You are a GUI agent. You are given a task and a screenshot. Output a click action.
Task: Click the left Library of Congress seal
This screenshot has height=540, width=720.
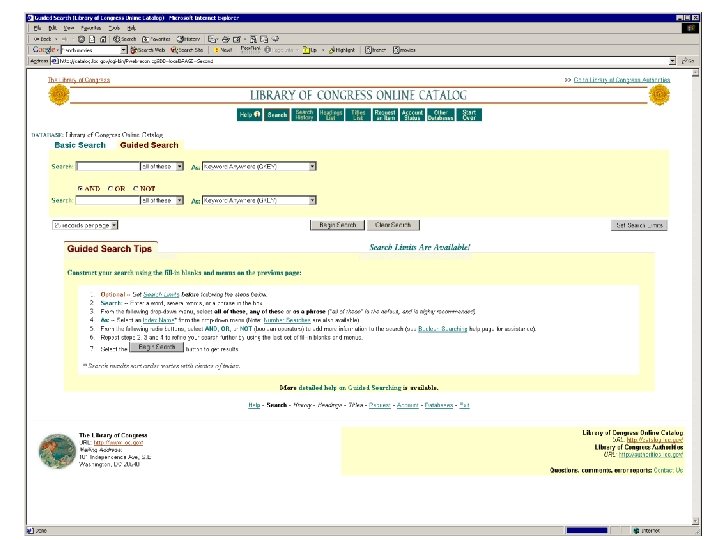[59, 95]
